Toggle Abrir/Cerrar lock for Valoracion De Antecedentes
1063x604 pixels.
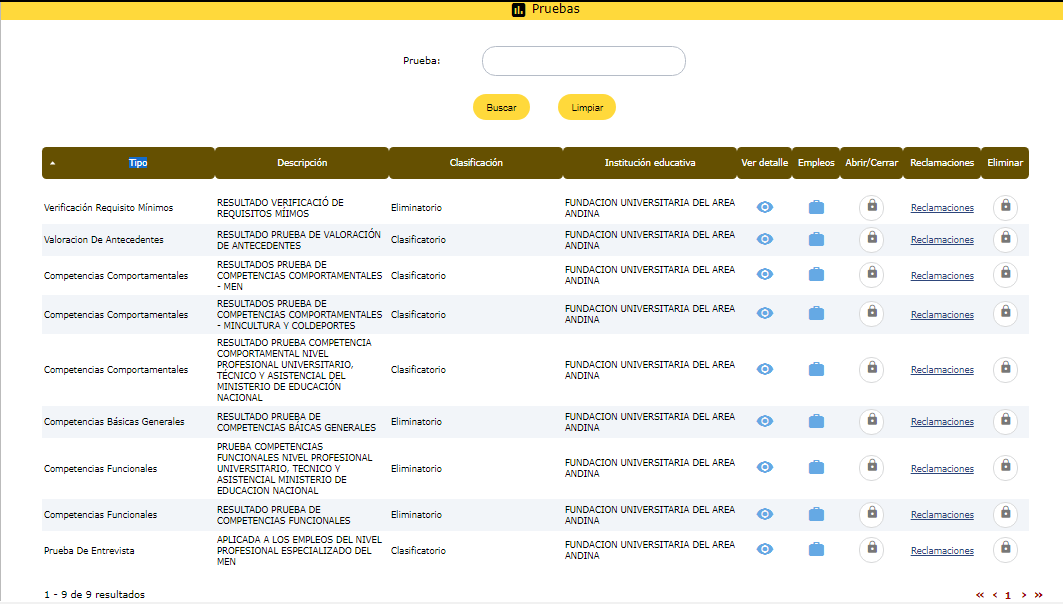[x=872, y=239]
